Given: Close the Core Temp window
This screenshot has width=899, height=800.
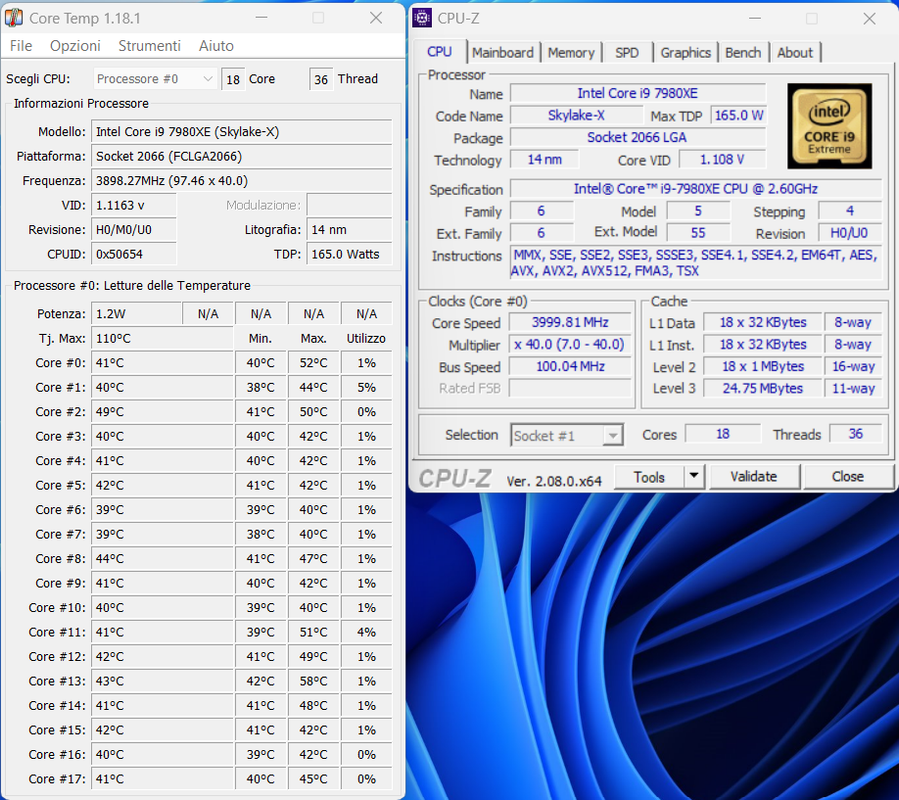Looking at the screenshot, I should 376,18.
